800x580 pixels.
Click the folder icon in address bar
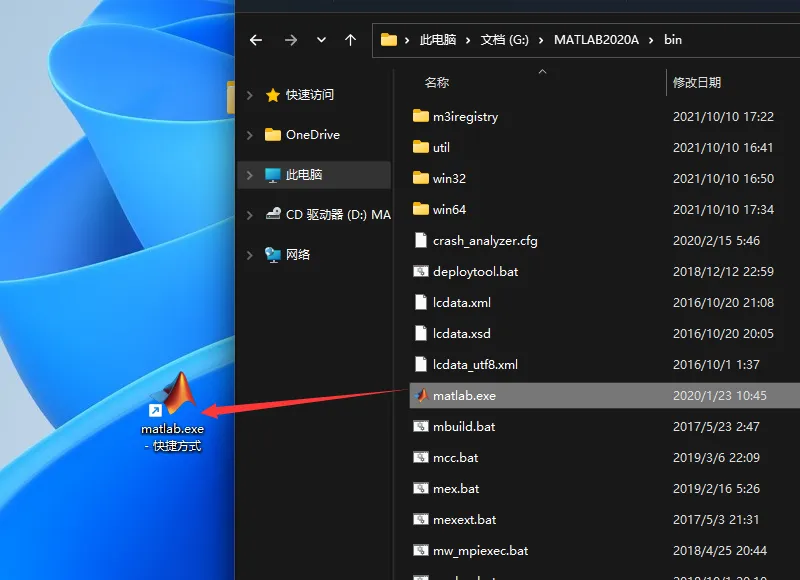point(389,40)
